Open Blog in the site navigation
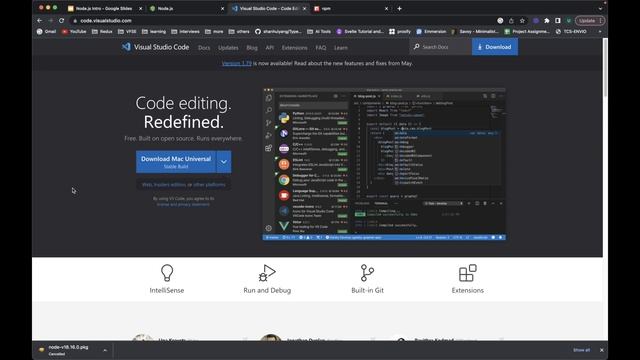Viewport: 640px width, 360px height. point(252,48)
